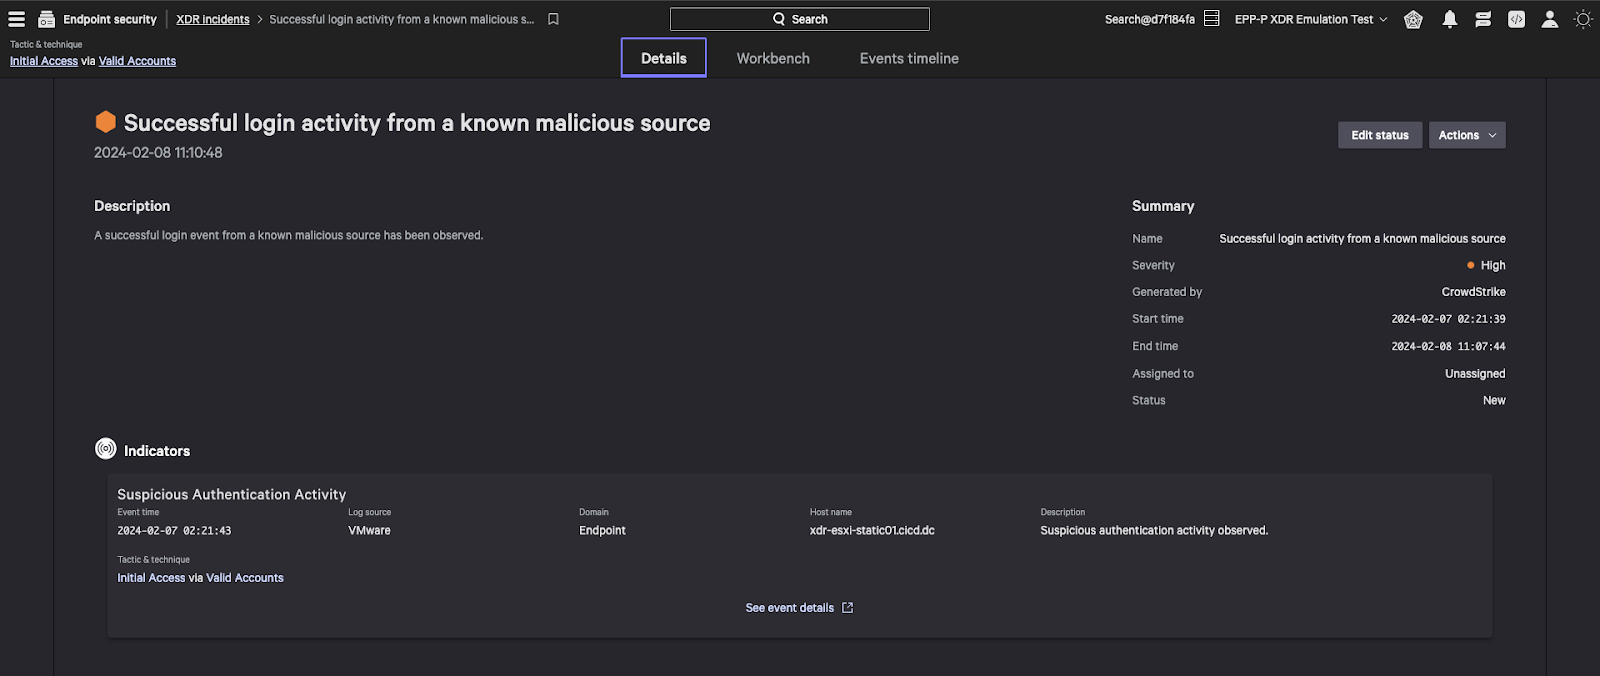Click the Edit status button
This screenshot has height=676, width=1600.
(x=1380, y=135)
